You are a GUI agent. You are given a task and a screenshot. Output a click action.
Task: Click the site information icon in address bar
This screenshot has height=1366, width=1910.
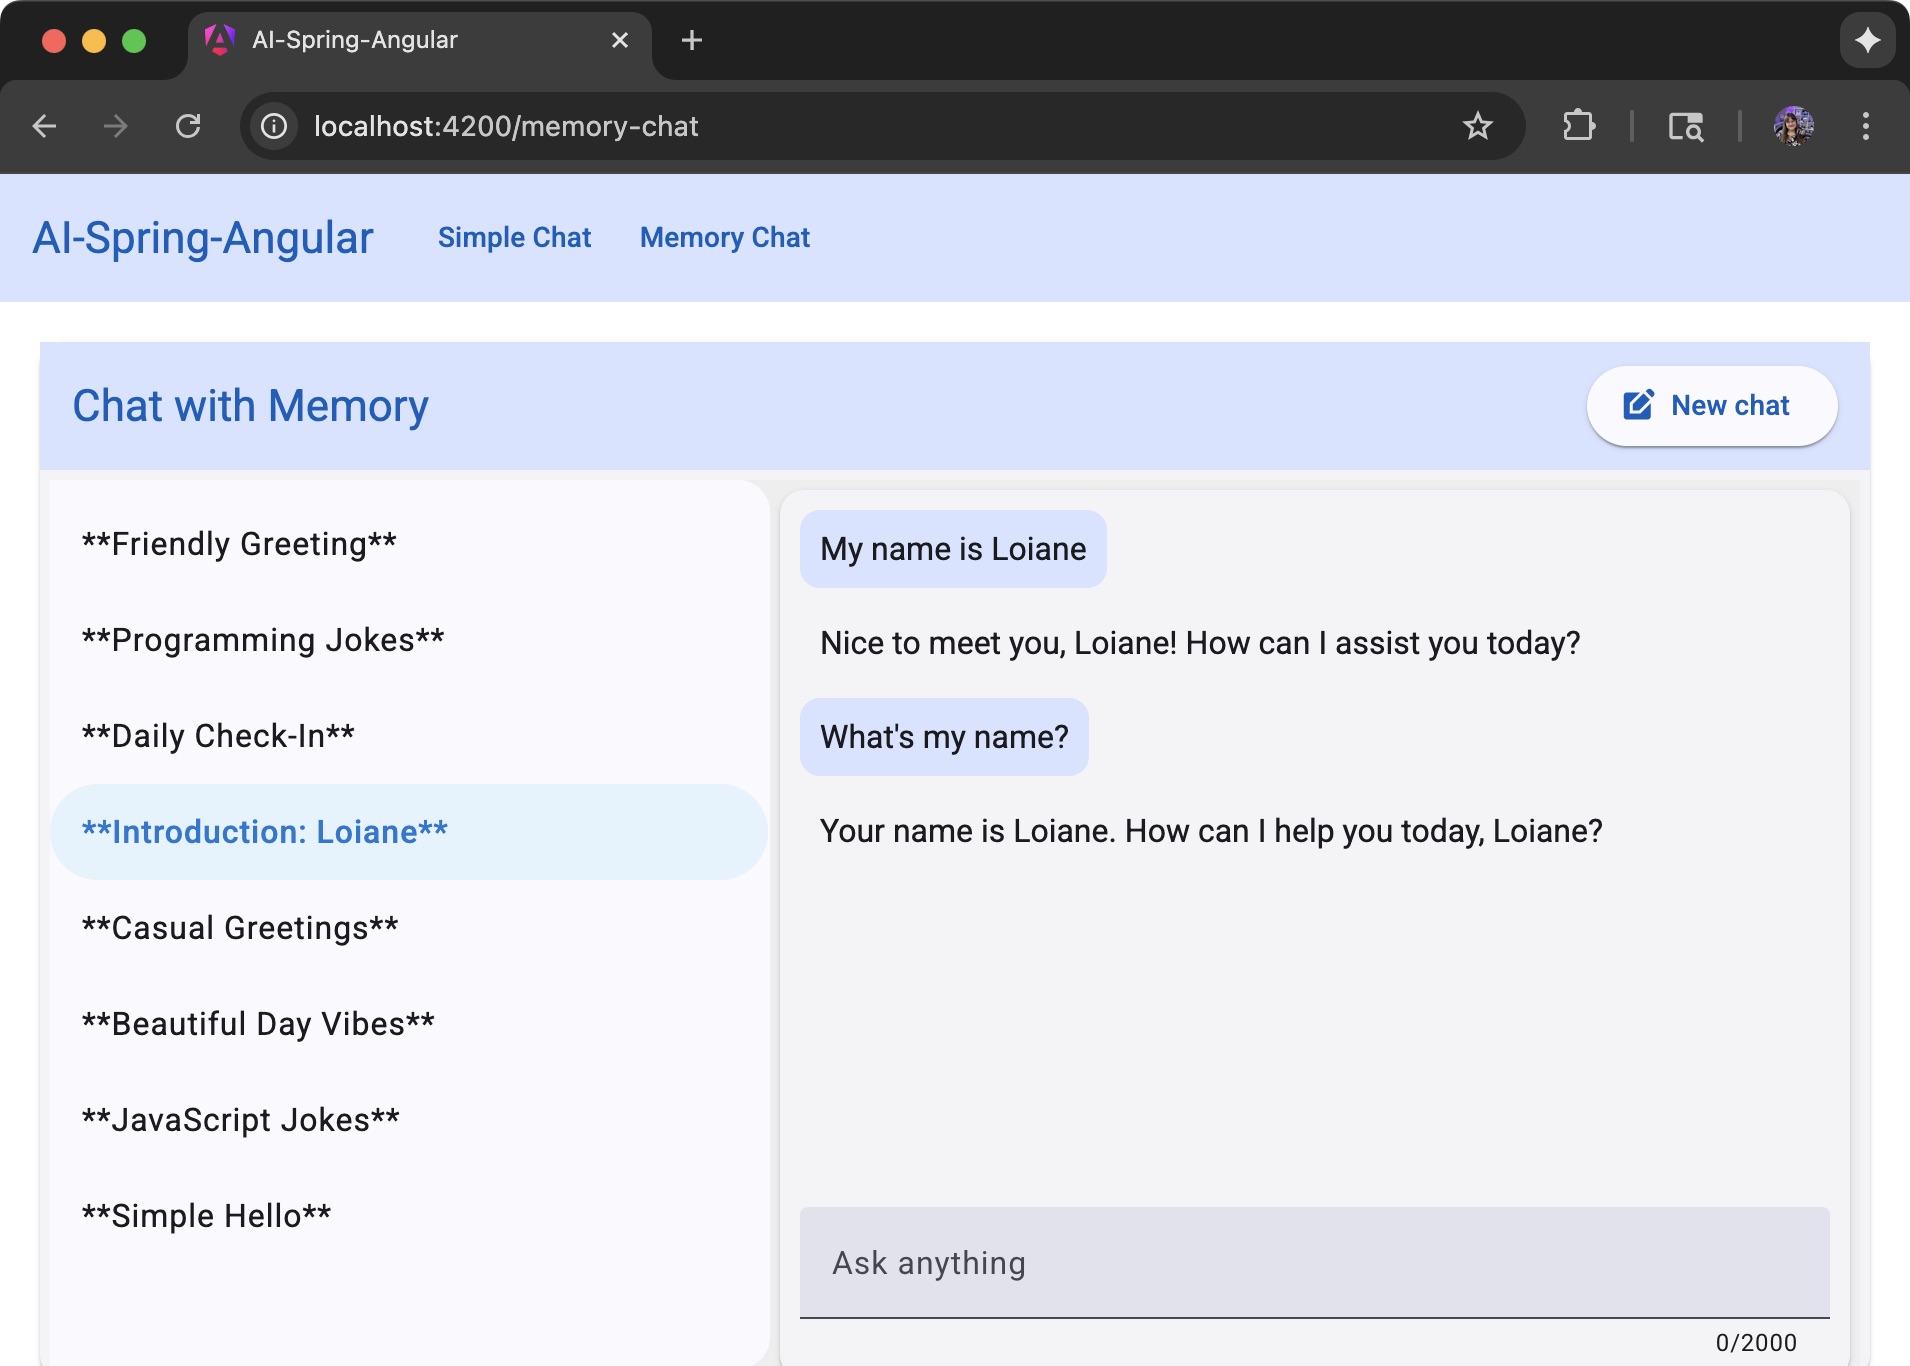[274, 126]
